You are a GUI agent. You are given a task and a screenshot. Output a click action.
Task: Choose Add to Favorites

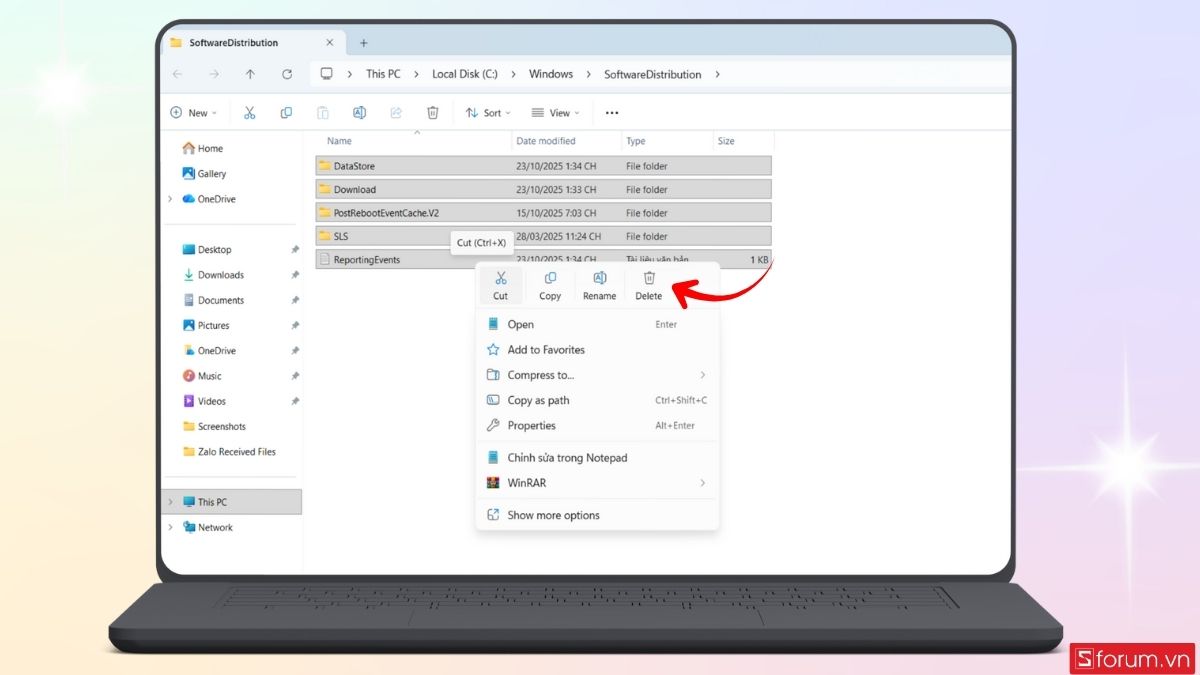(x=596, y=350)
